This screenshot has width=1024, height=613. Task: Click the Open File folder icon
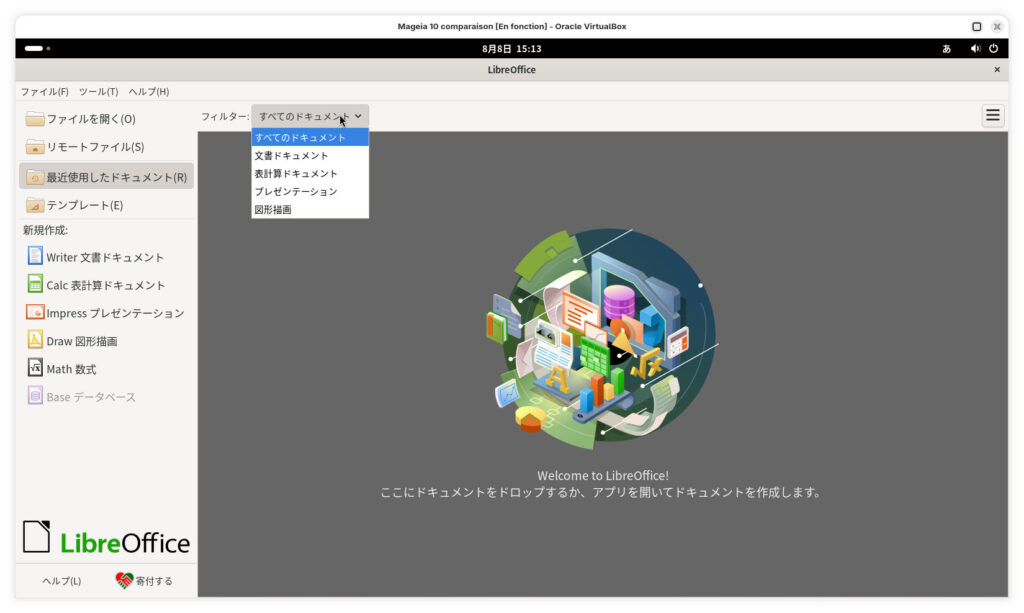click(x=35, y=119)
